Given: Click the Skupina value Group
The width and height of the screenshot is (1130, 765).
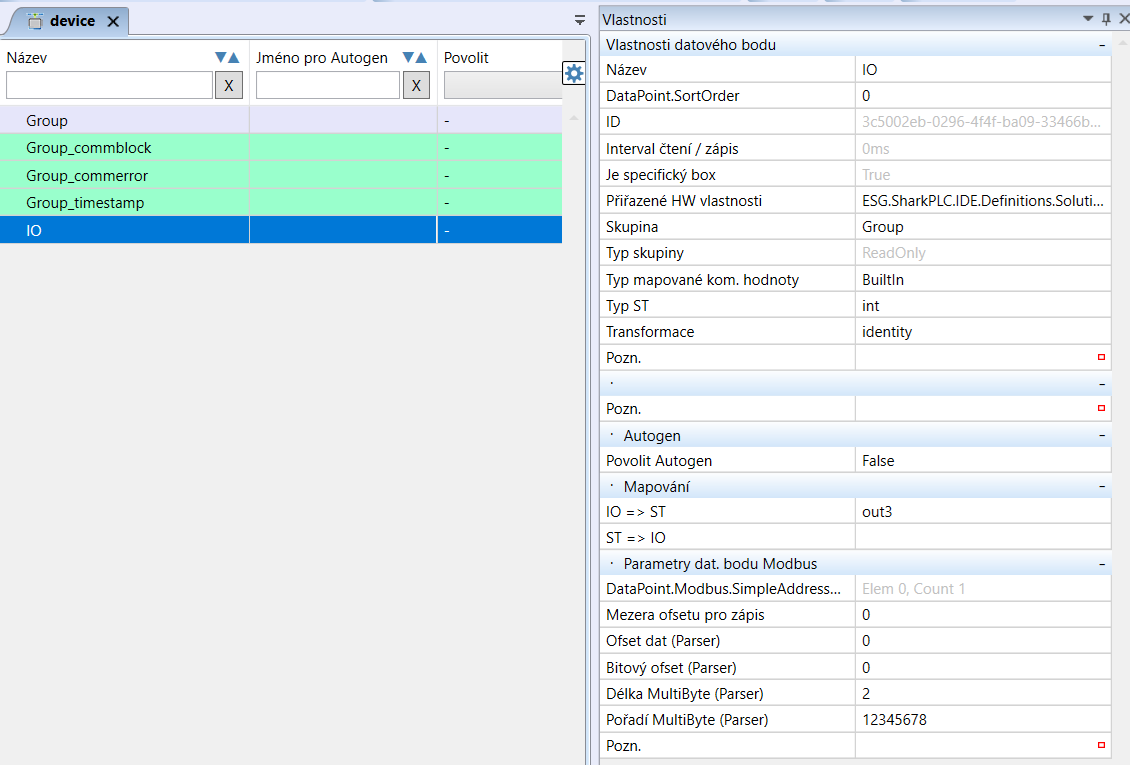Looking at the screenshot, I should pos(983,227).
